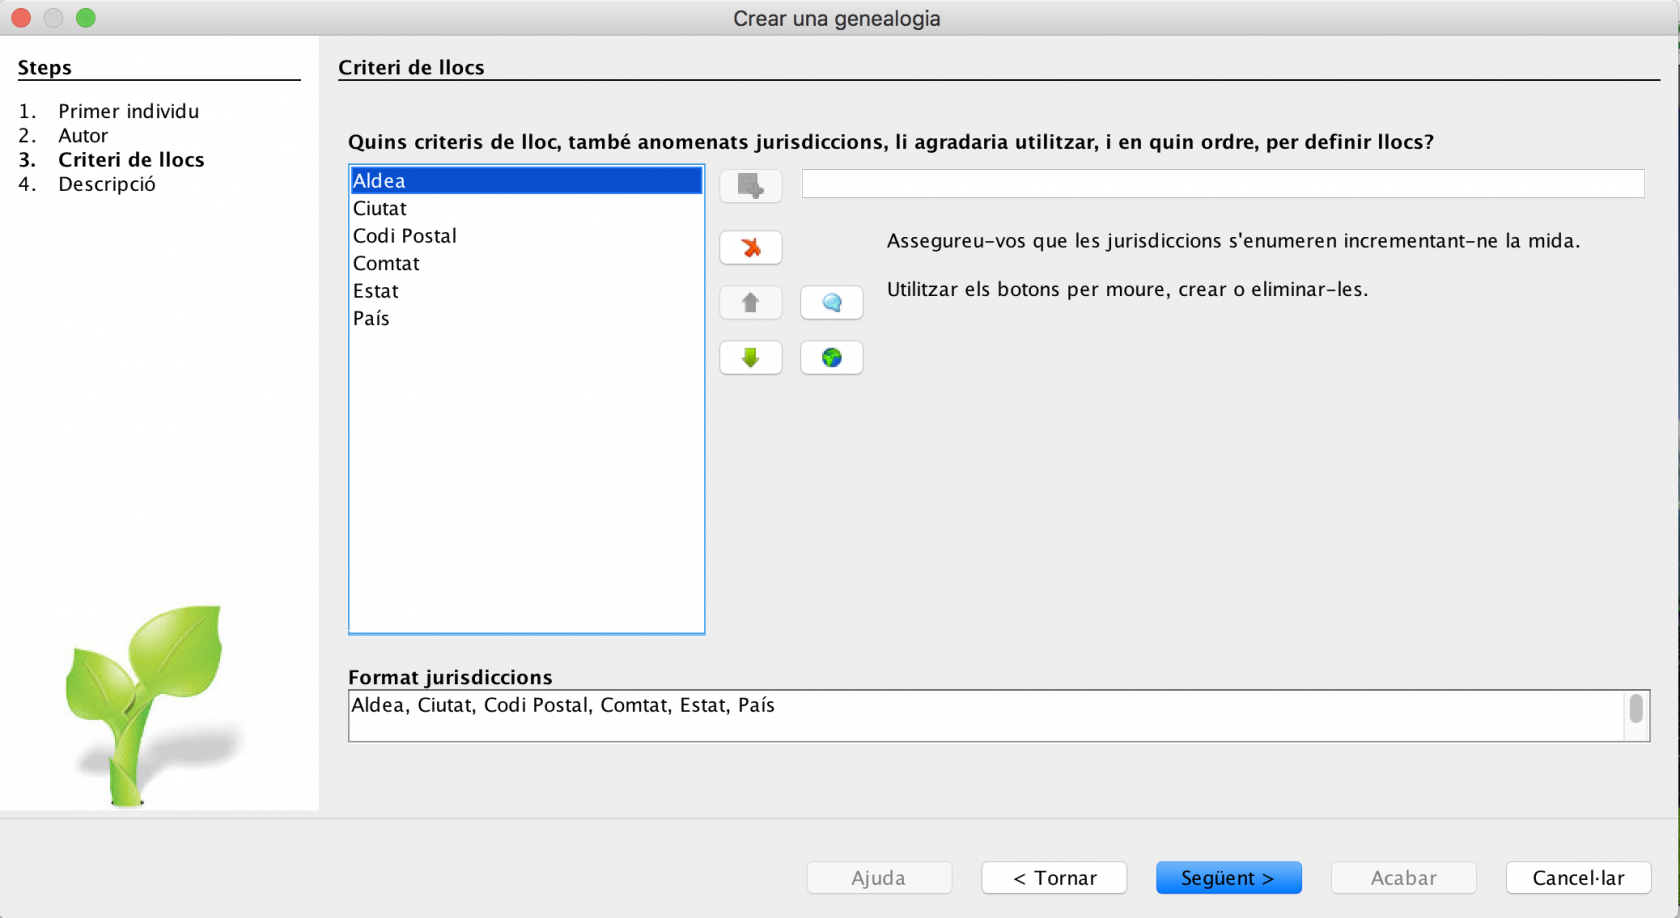The image size is (1680, 918).
Task: Click the Ajuda button
Action: 879,878
